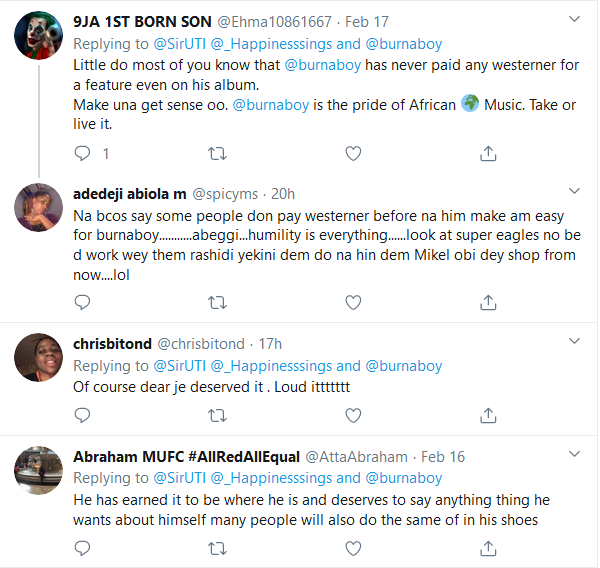
Task: Retweet 9JA 1ST BORN SON's tweet
Action: (x=215, y=154)
